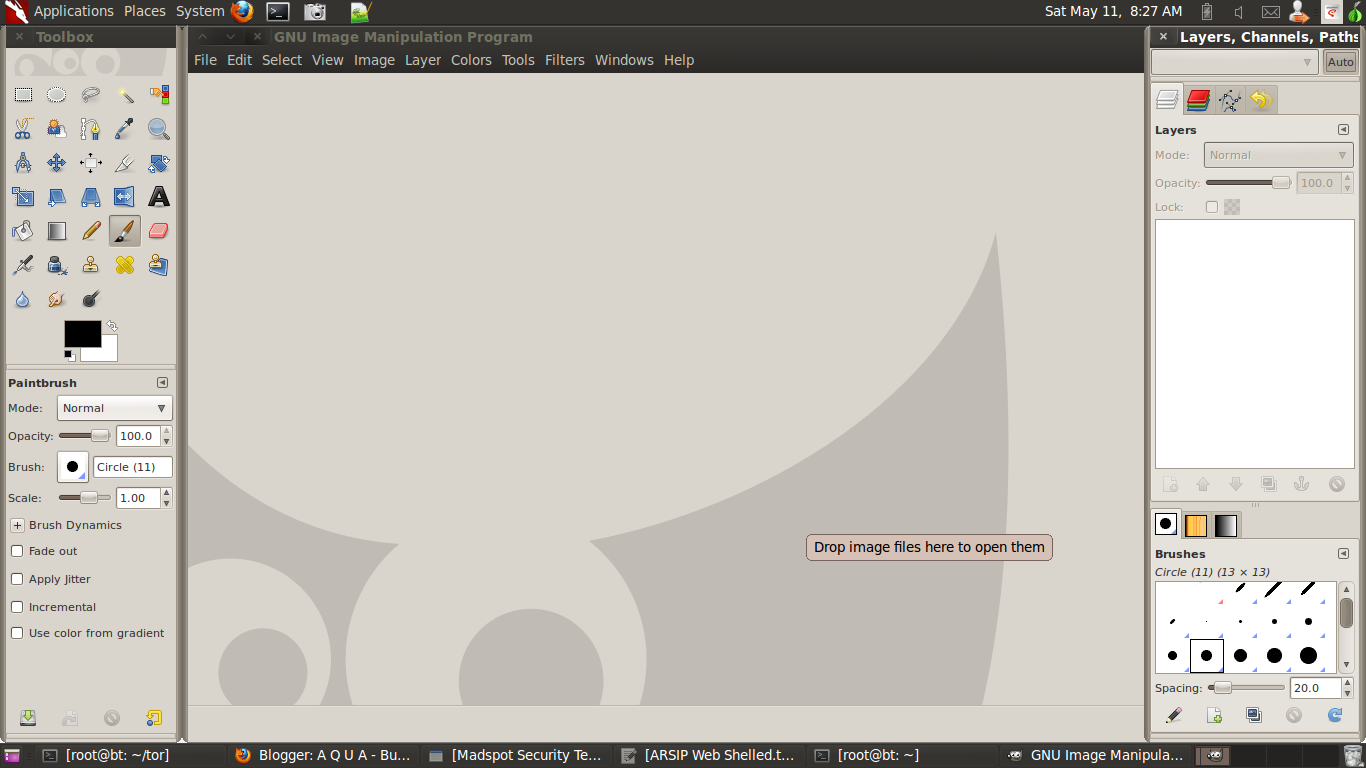Enable the Apply Jitter checkbox

[17, 579]
